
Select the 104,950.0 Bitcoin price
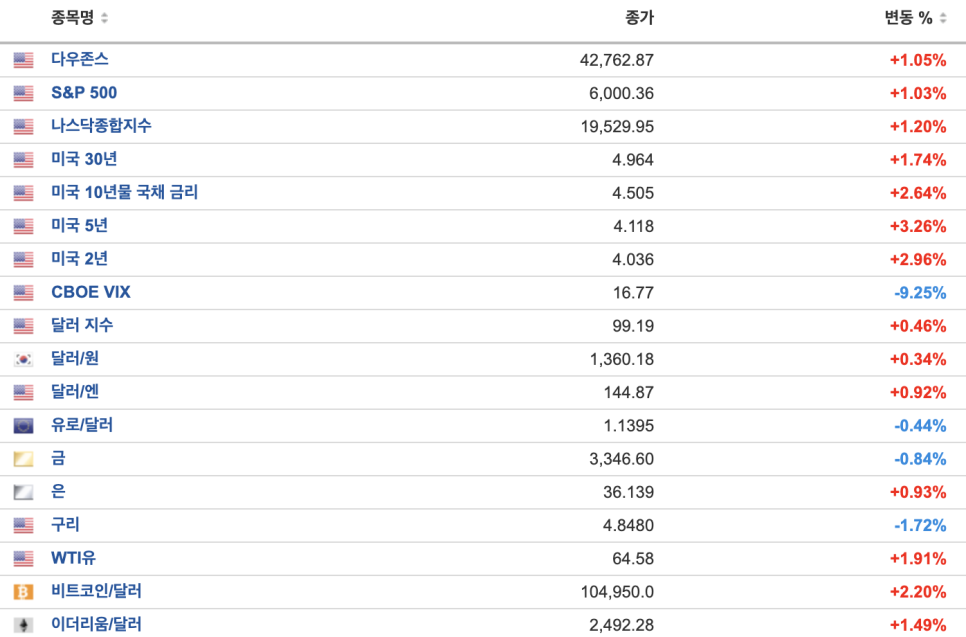click(x=617, y=593)
